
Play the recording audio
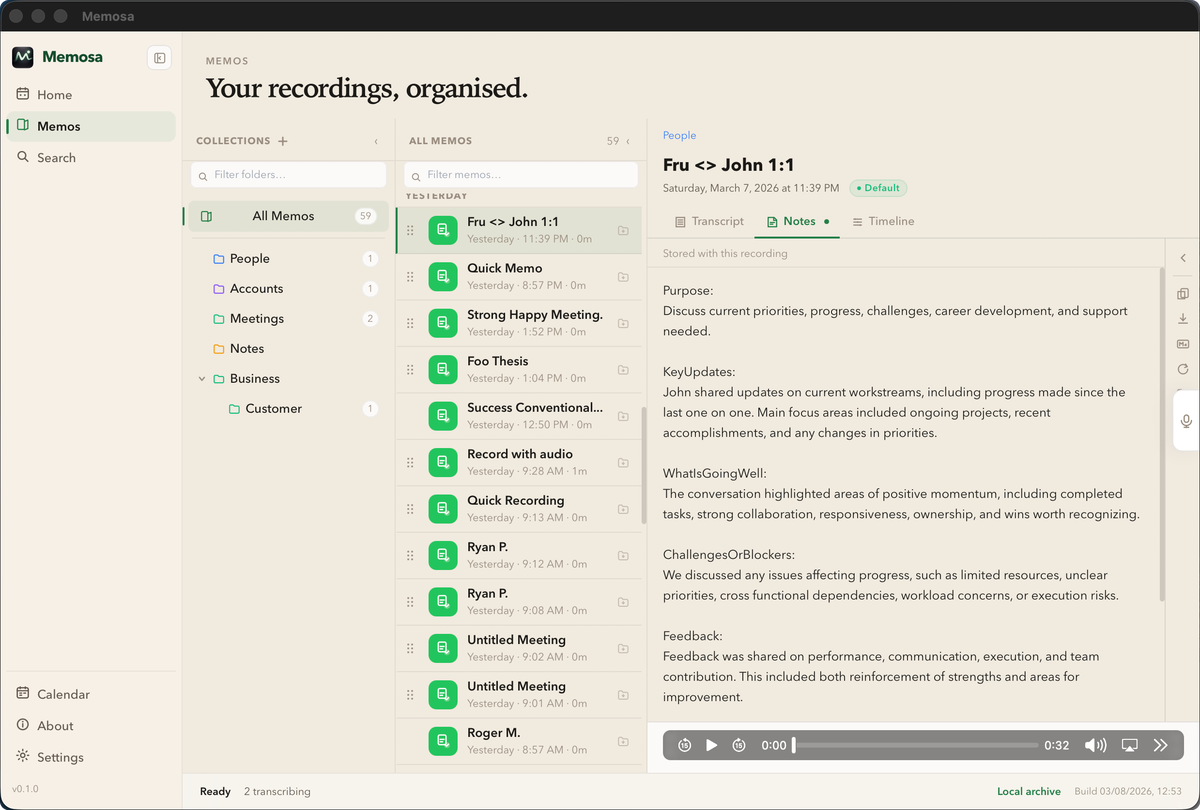point(711,745)
